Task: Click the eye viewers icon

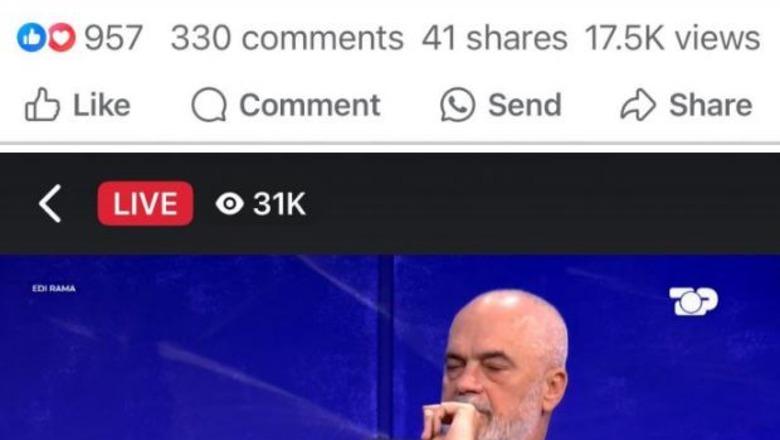Action: point(229,204)
